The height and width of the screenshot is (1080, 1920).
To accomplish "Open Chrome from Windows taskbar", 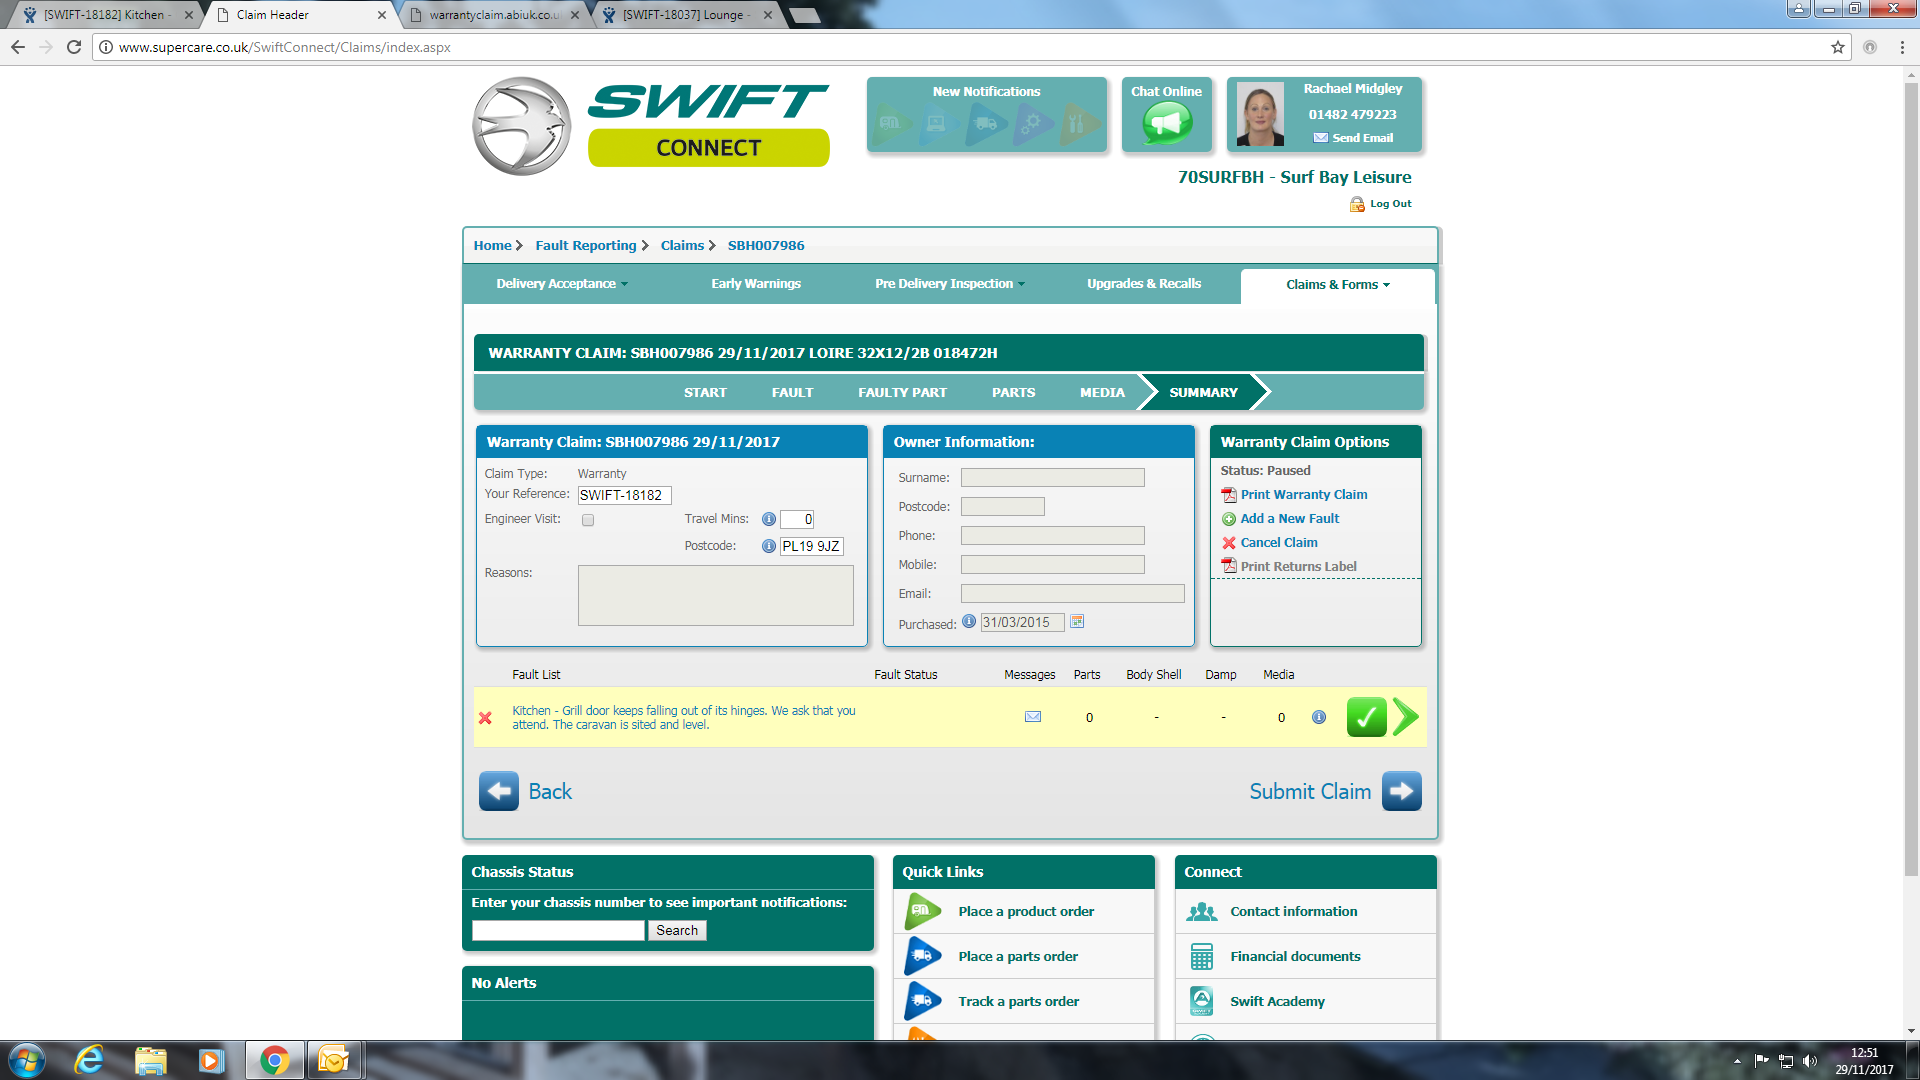I will 274,1060.
